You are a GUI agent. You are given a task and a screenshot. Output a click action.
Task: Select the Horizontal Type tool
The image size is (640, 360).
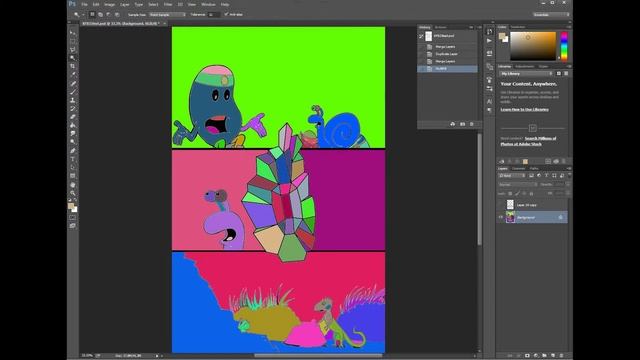point(73,159)
